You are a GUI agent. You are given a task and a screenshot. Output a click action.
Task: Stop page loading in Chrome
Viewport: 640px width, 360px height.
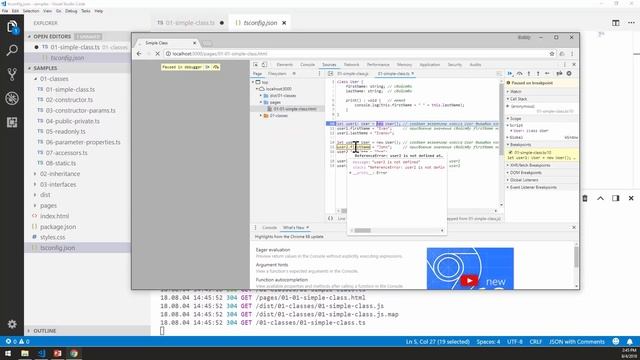coord(158,53)
